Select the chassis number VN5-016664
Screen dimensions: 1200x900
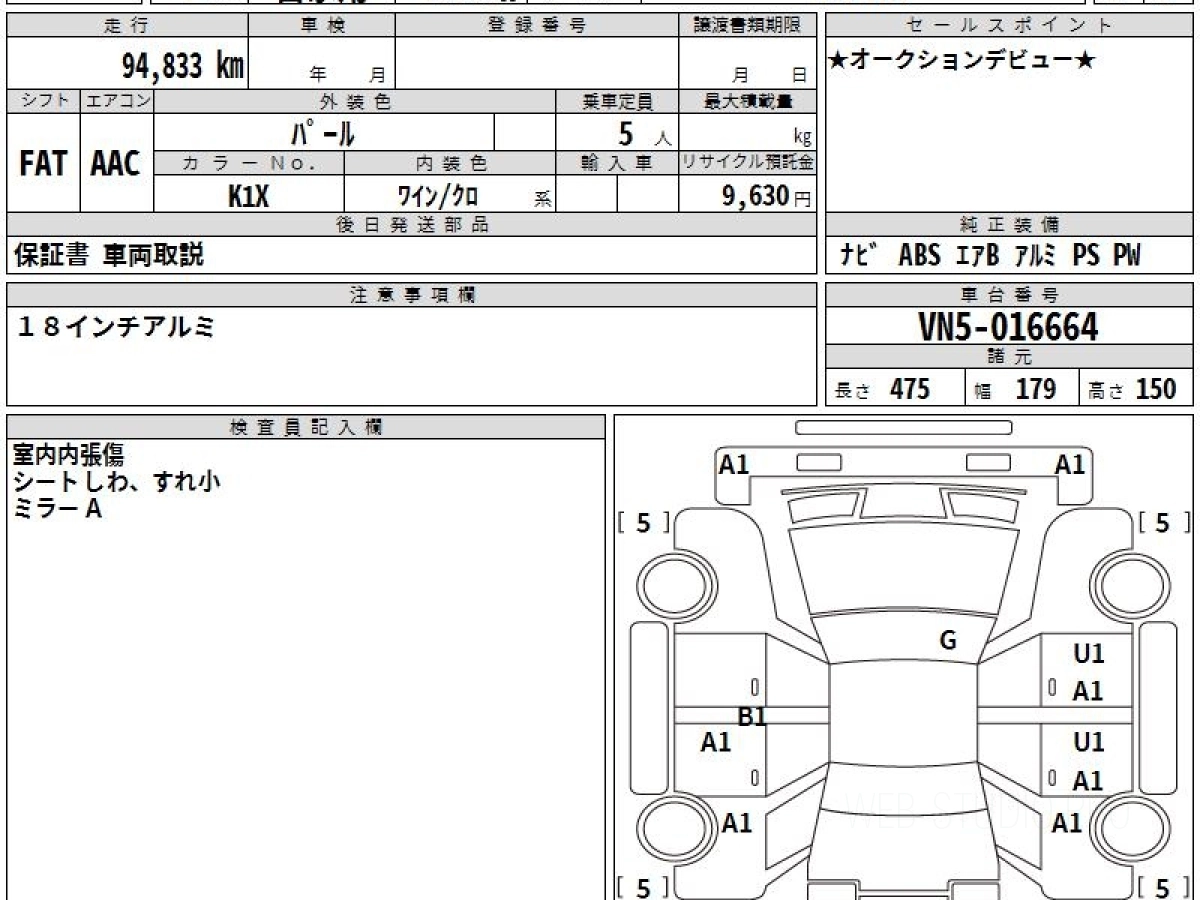click(1008, 327)
